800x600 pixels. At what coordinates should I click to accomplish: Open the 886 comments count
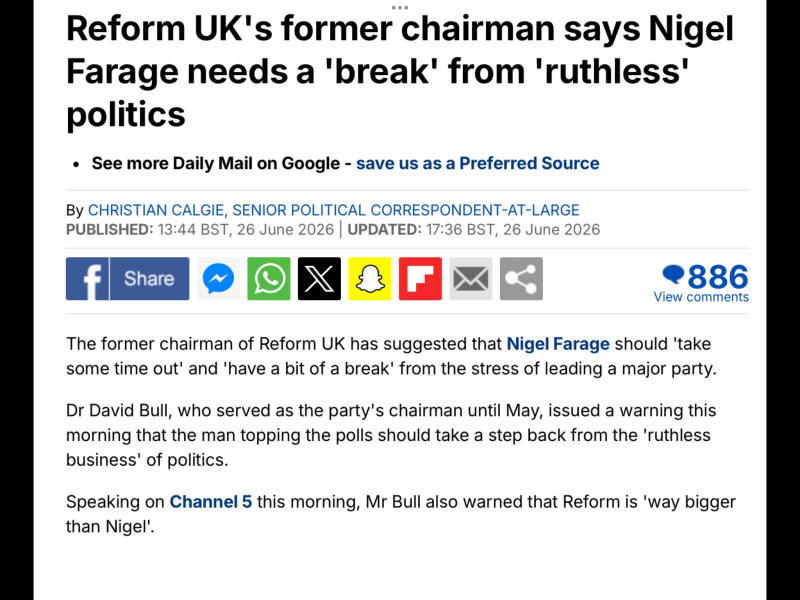coord(718,277)
